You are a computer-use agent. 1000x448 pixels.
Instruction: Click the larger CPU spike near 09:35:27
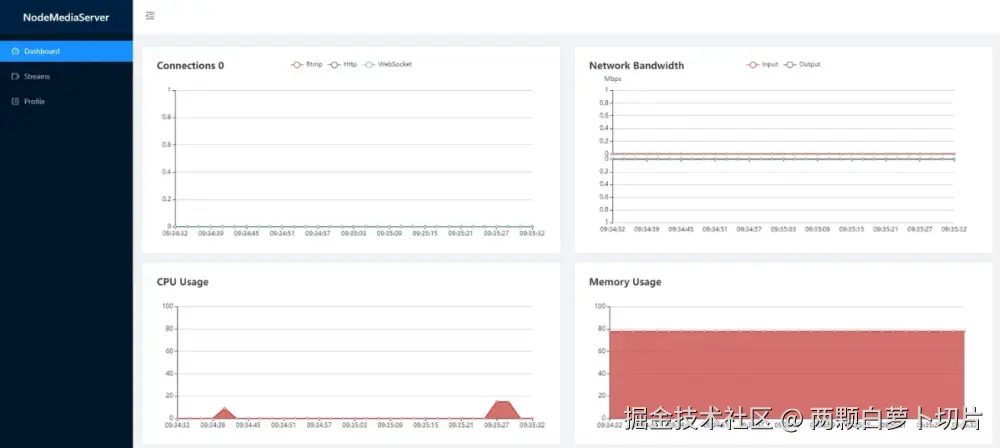[503, 410]
